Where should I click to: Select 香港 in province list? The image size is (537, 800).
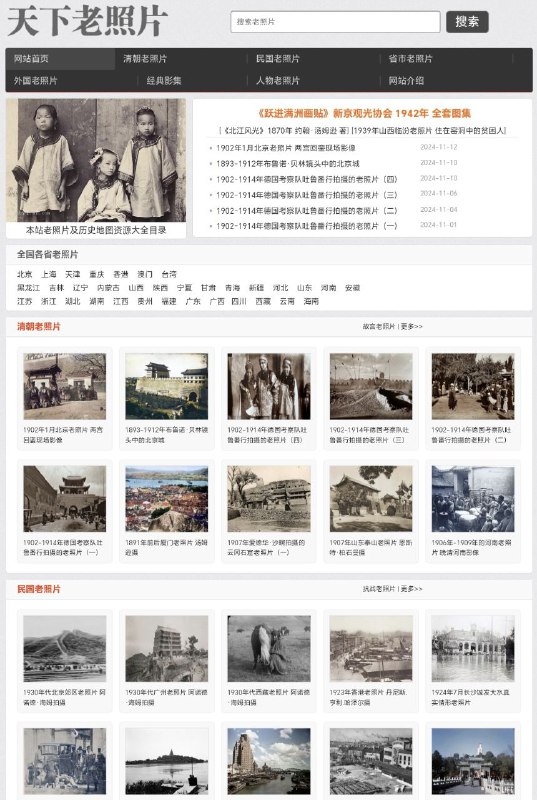121,274
